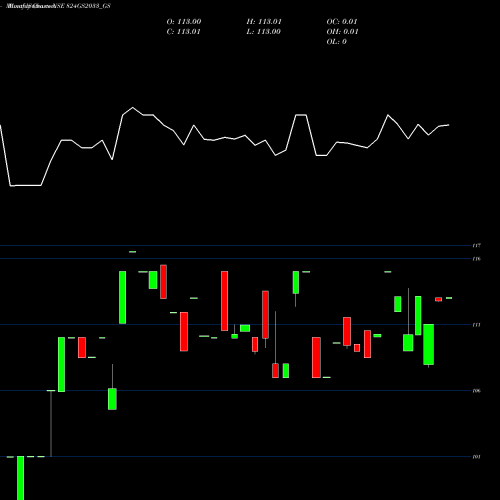Viewport: 500px width, 500px height.
Task: Click the 111 price axis label
Action: 477,325
